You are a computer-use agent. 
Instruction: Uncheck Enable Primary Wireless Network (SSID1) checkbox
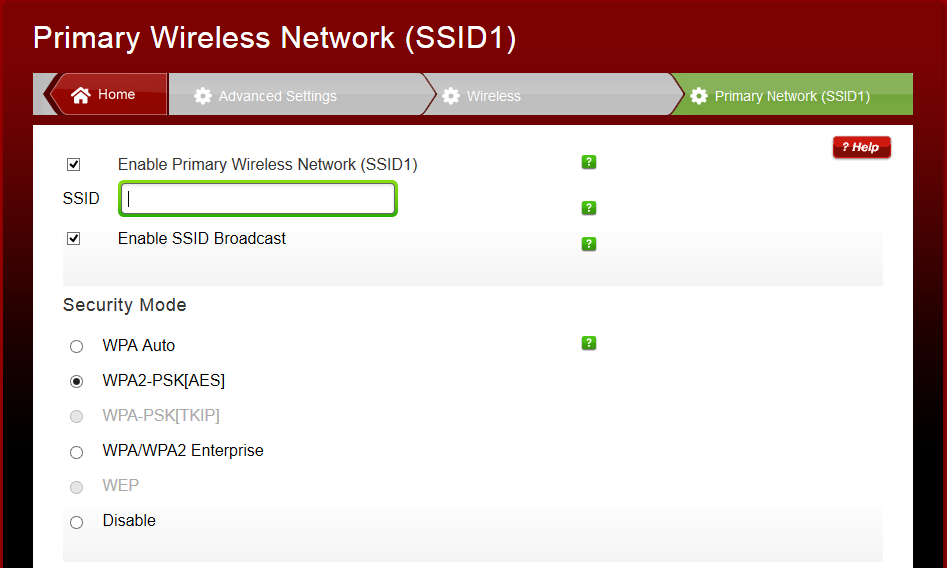73,165
